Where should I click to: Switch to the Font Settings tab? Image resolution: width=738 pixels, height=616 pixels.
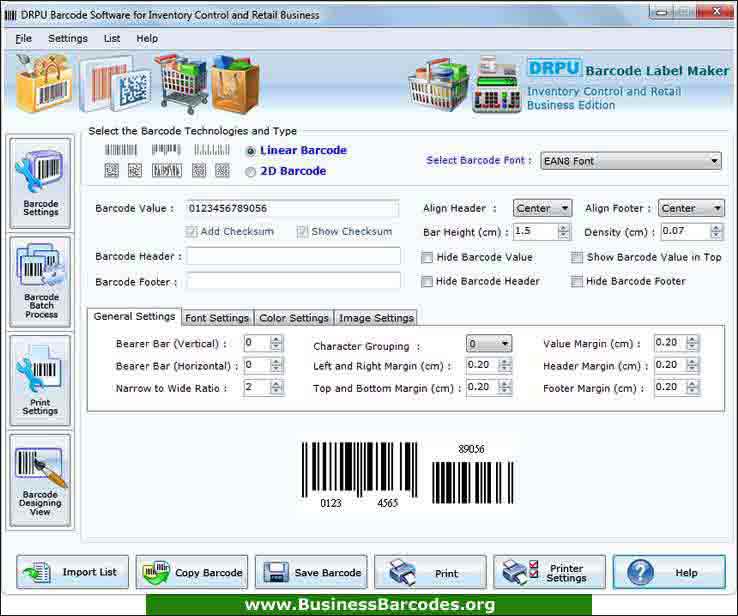coord(217,318)
